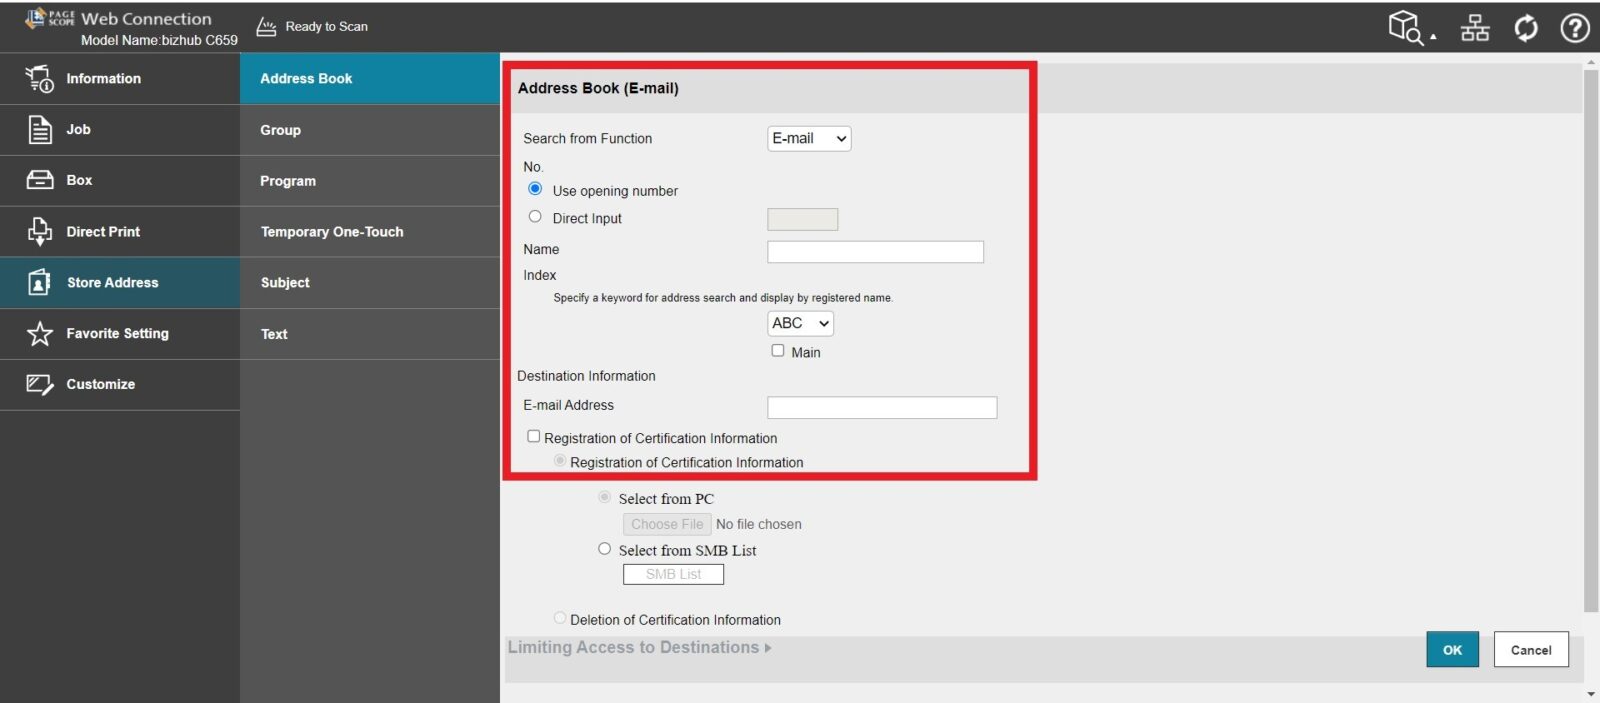
Task: Click the E-mail Address input field
Action: click(x=881, y=407)
